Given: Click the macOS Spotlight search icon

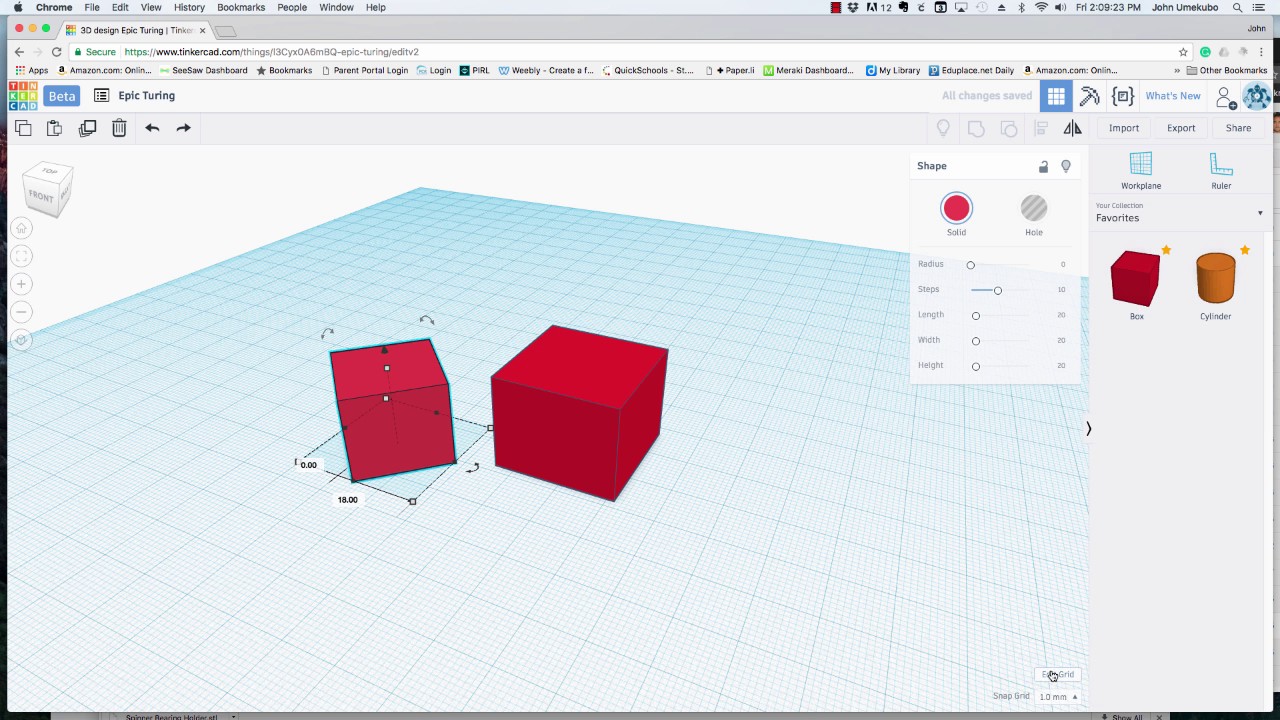Looking at the screenshot, I should coord(1237,7).
